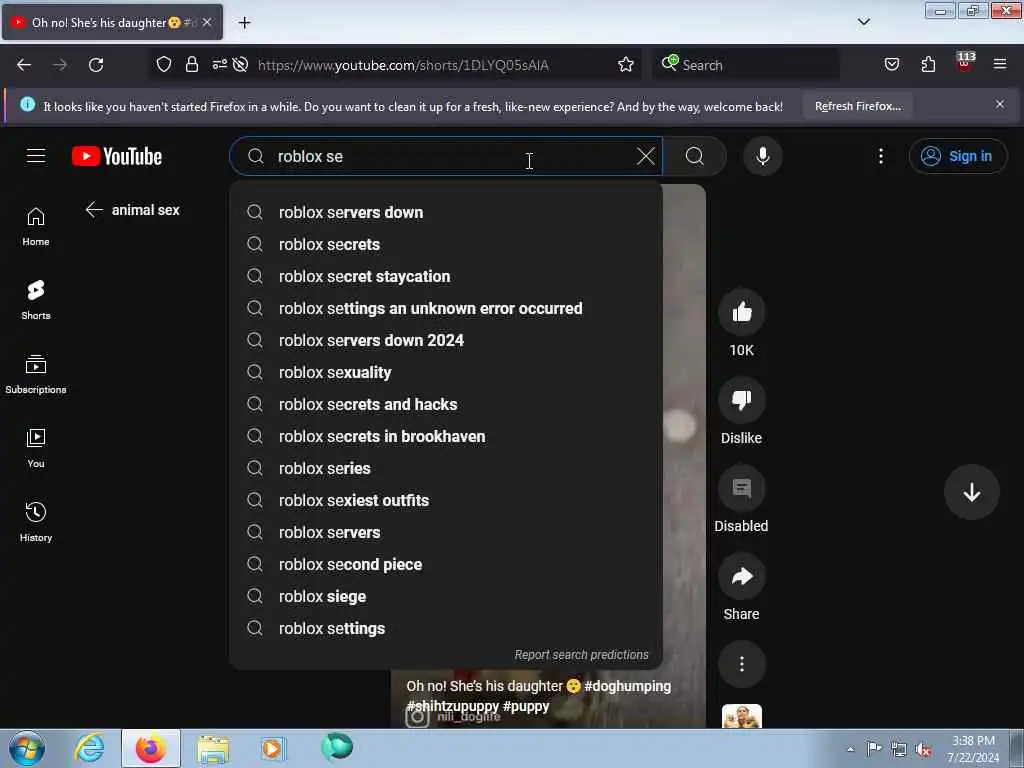This screenshot has width=1024, height=768.
Task: Like the Short with the thumbs-up button
Action: tap(741, 312)
